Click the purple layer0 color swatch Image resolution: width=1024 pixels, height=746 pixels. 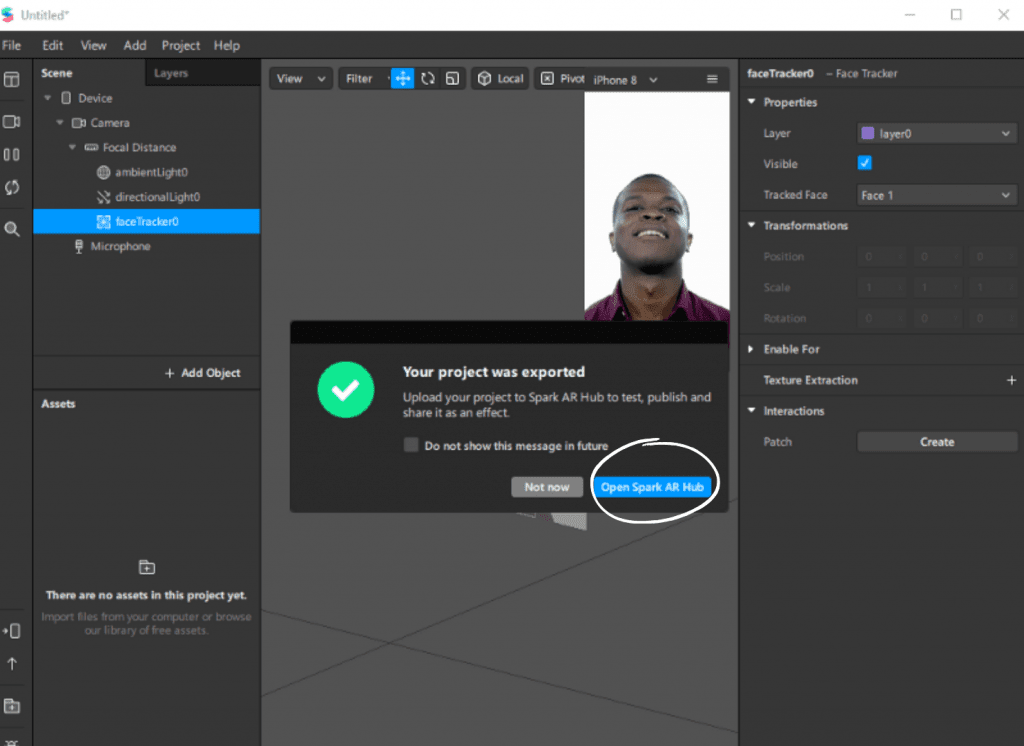(x=868, y=133)
